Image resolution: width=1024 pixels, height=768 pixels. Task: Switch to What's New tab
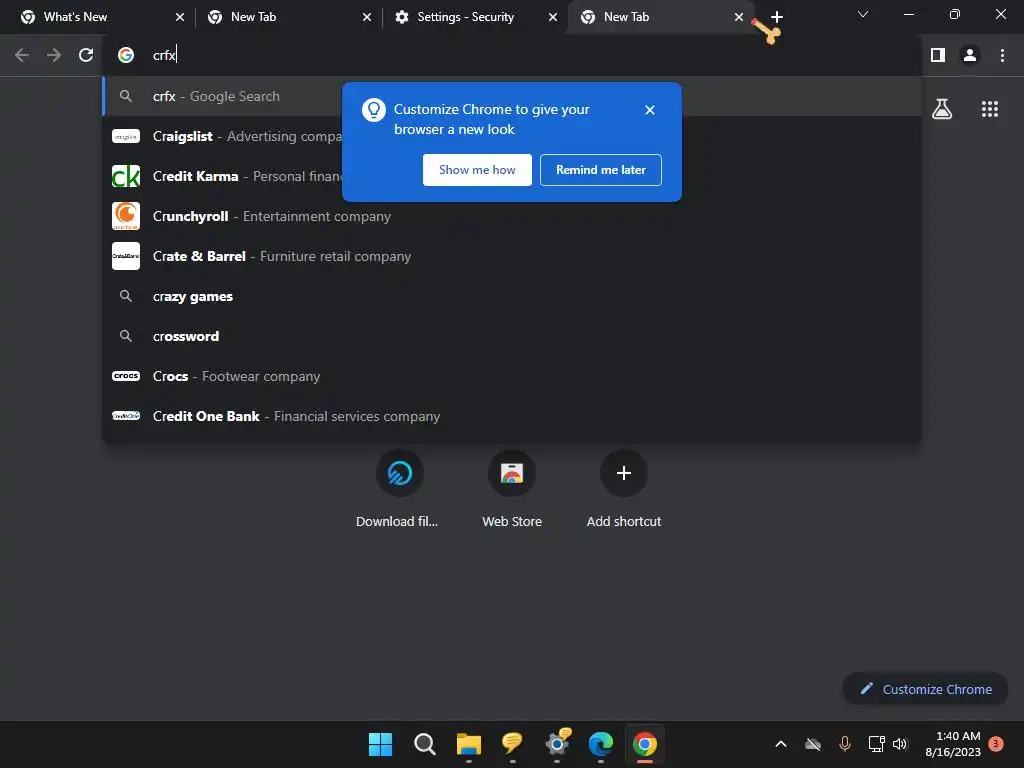(x=98, y=17)
